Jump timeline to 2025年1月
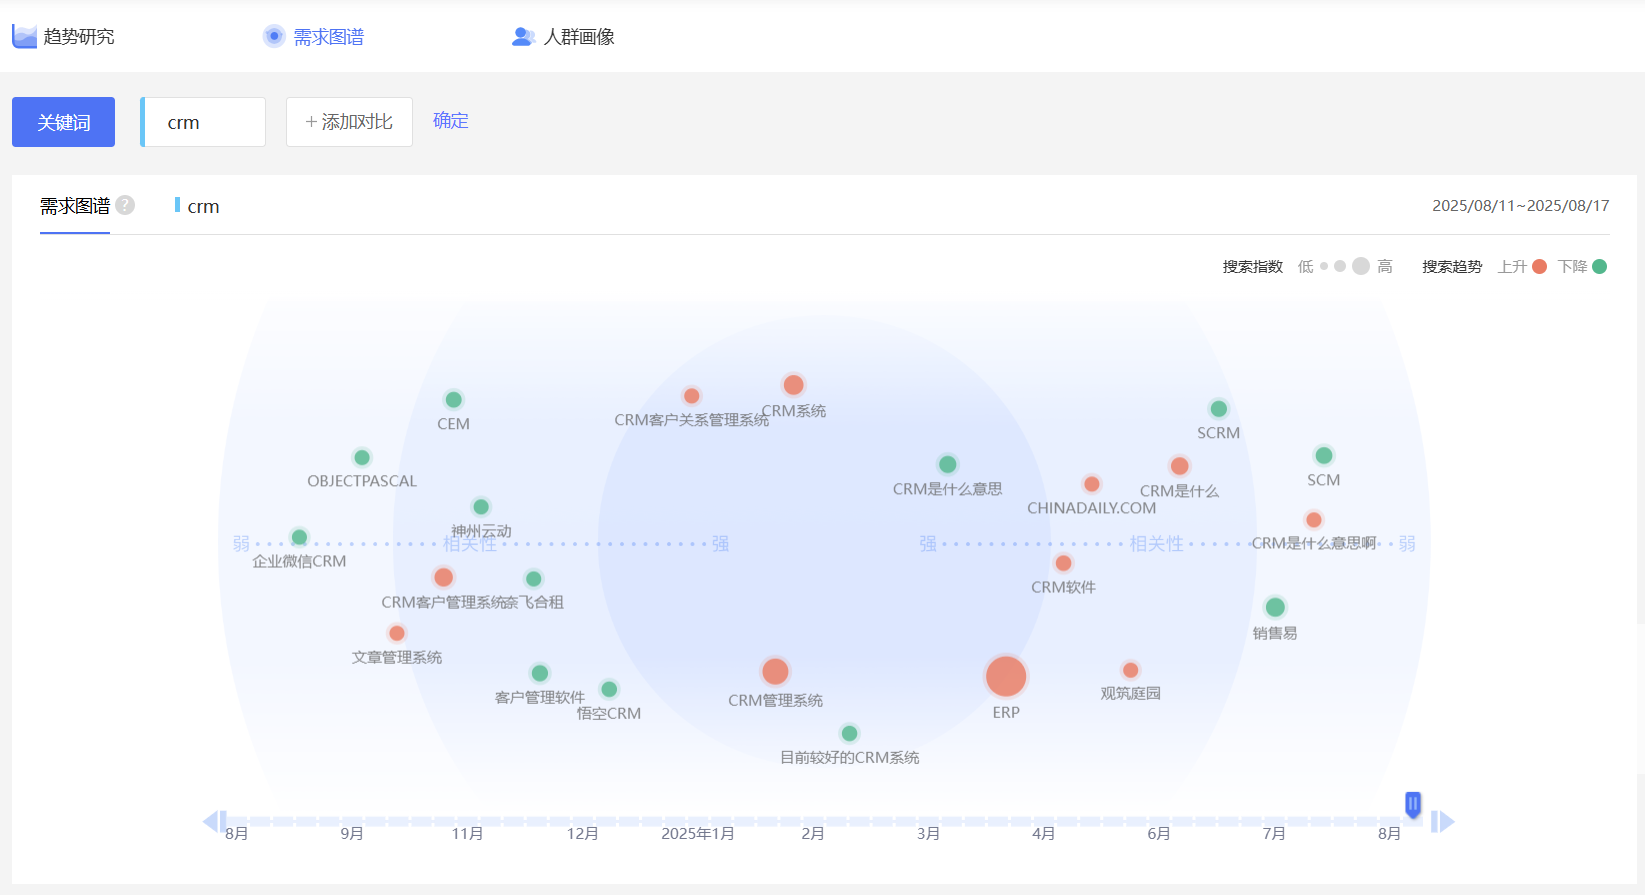 tap(698, 833)
